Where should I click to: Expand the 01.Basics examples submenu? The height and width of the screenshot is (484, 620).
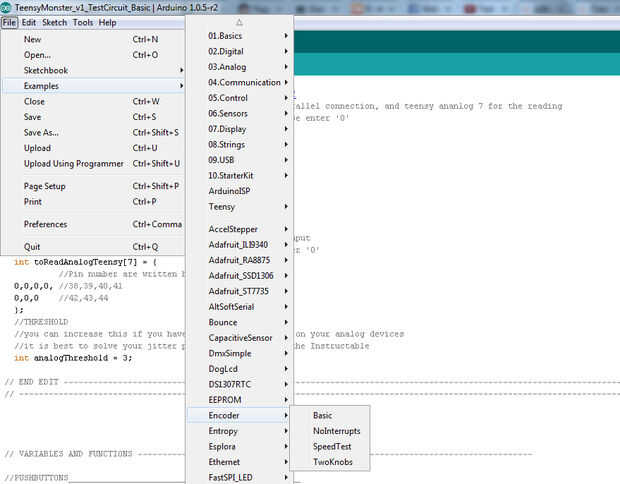[239, 36]
